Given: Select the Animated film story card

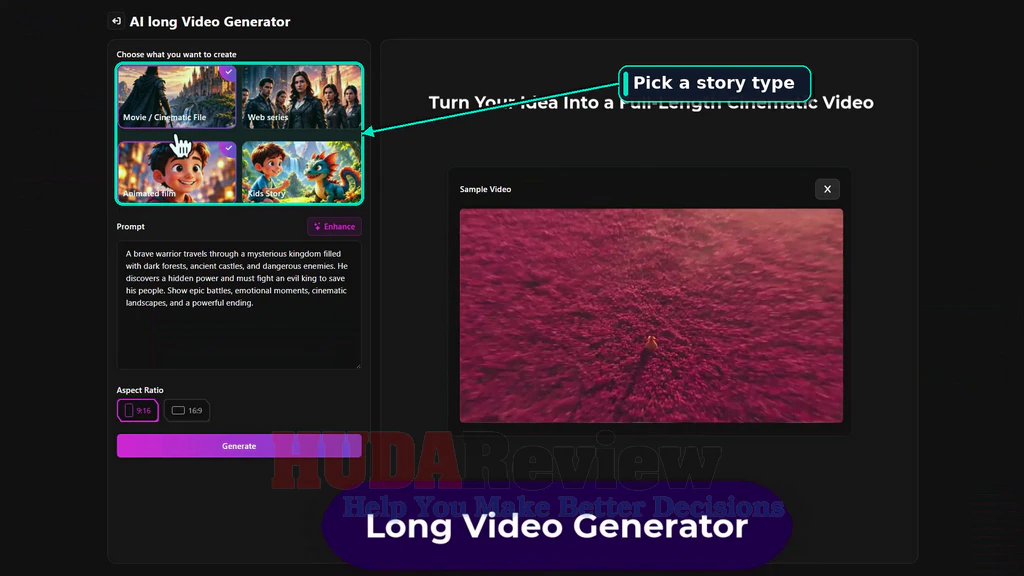Looking at the screenshot, I should (177, 172).
